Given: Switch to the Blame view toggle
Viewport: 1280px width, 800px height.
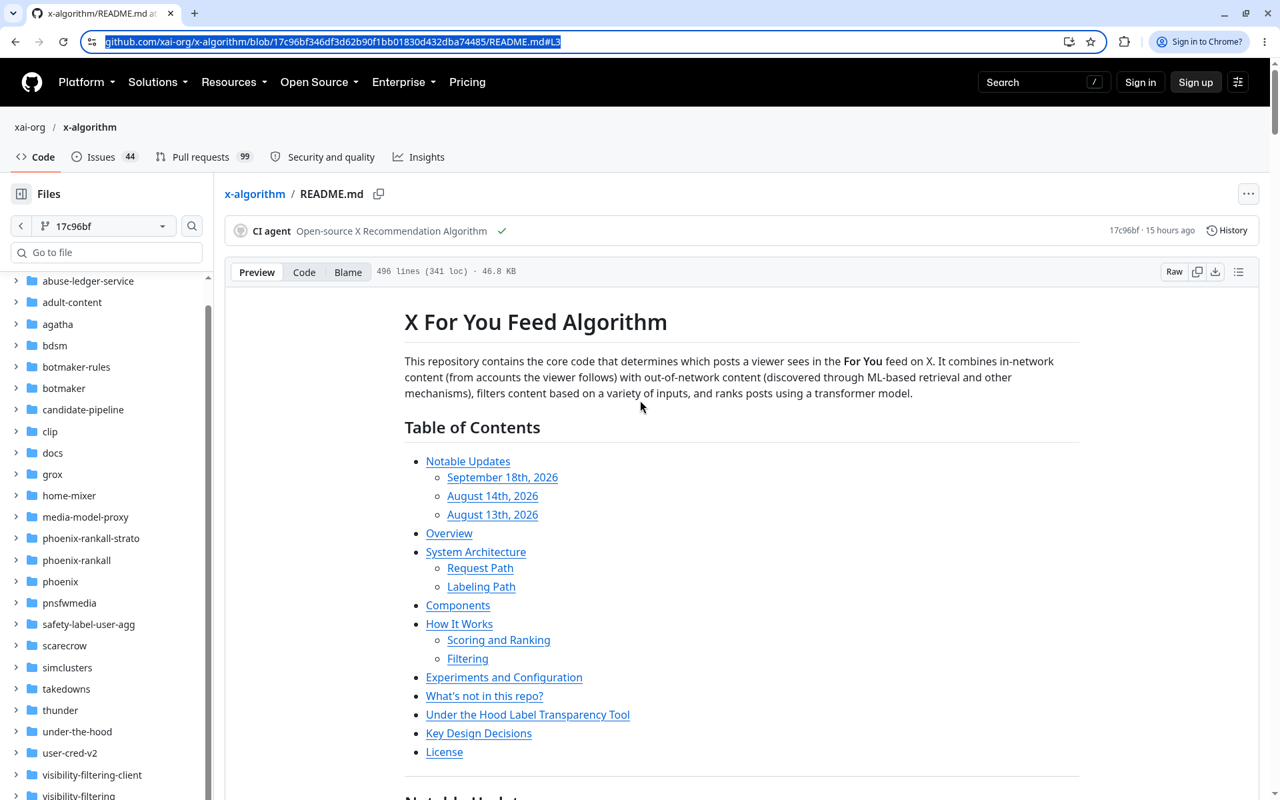Looking at the screenshot, I should [x=348, y=272].
